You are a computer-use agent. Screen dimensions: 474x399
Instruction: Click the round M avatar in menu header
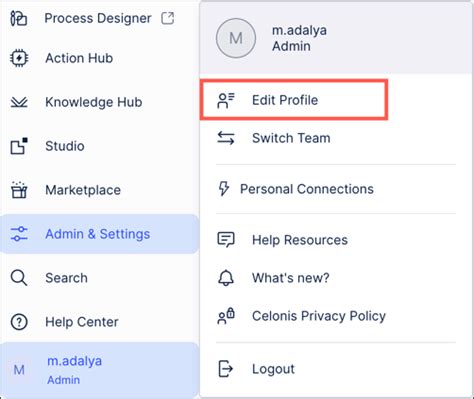(236, 38)
